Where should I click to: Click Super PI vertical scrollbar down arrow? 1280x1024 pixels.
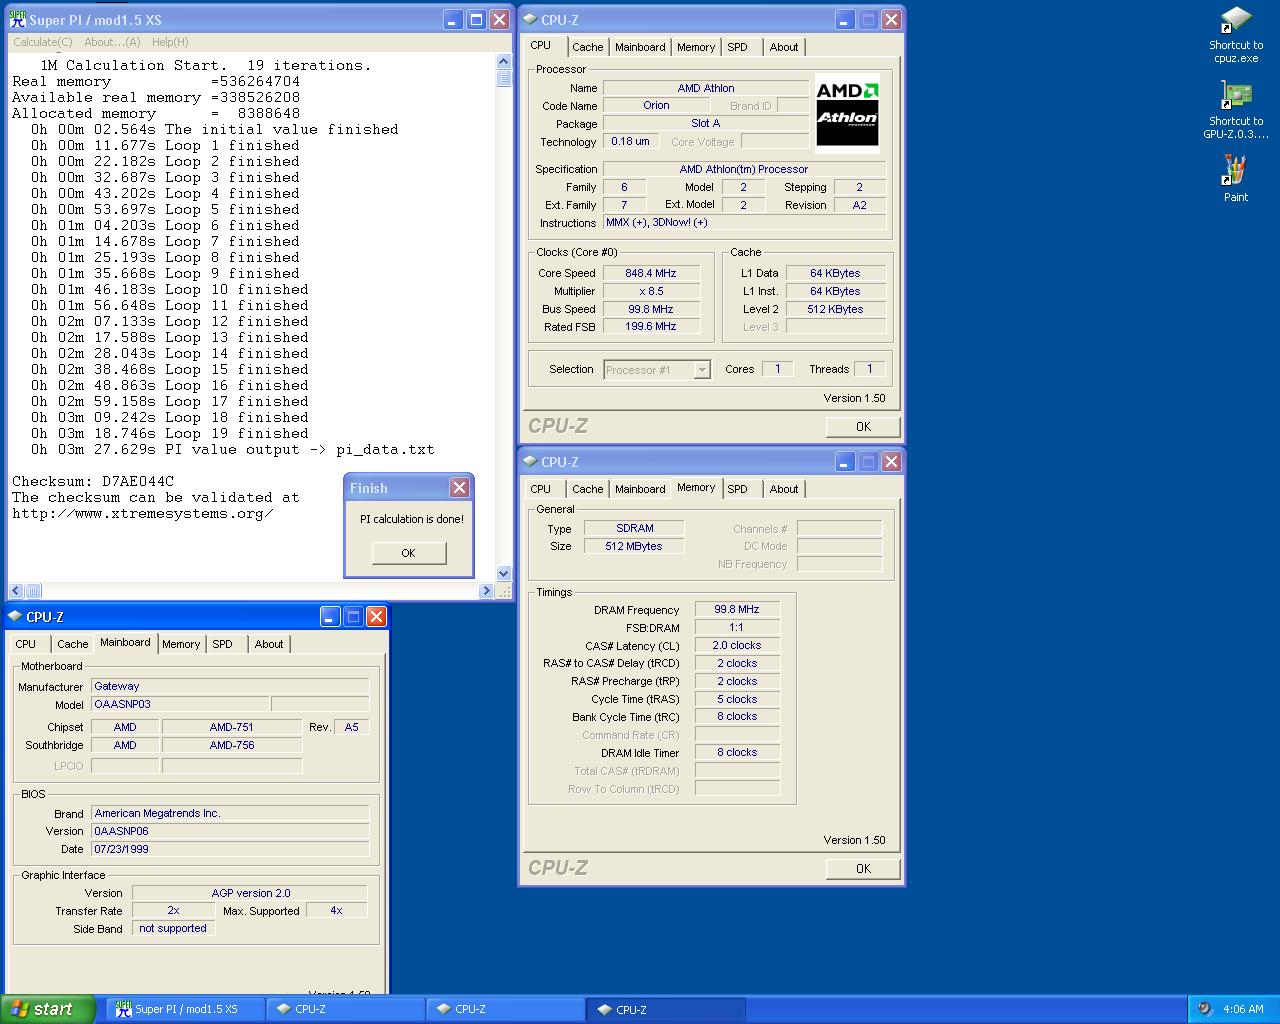point(504,574)
